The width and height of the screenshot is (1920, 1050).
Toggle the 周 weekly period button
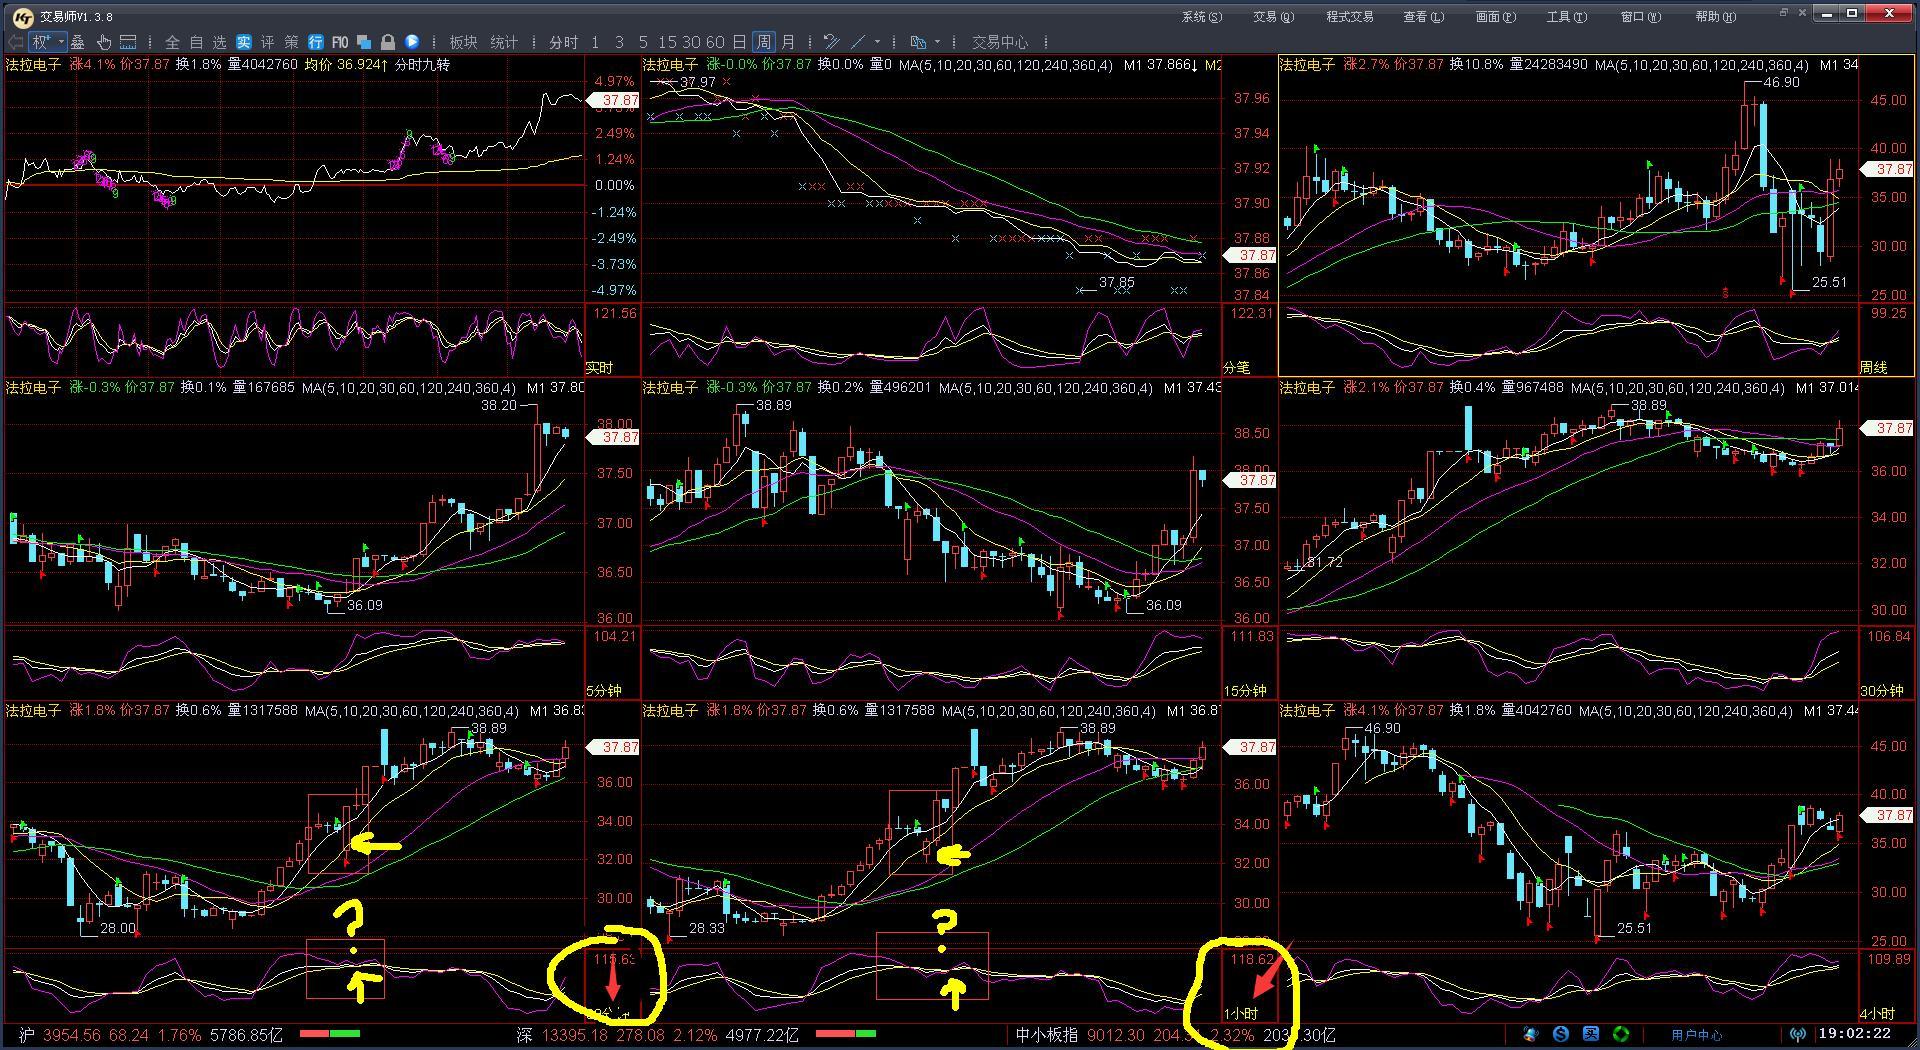pos(763,42)
